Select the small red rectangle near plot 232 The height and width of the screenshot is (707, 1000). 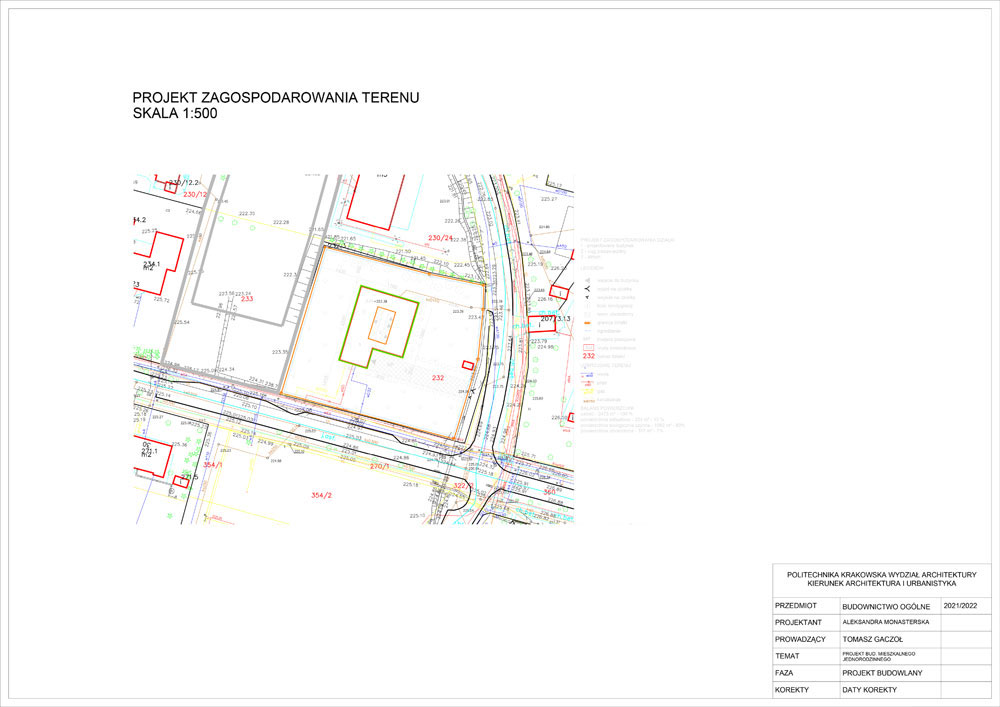click(x=466, y=366)
